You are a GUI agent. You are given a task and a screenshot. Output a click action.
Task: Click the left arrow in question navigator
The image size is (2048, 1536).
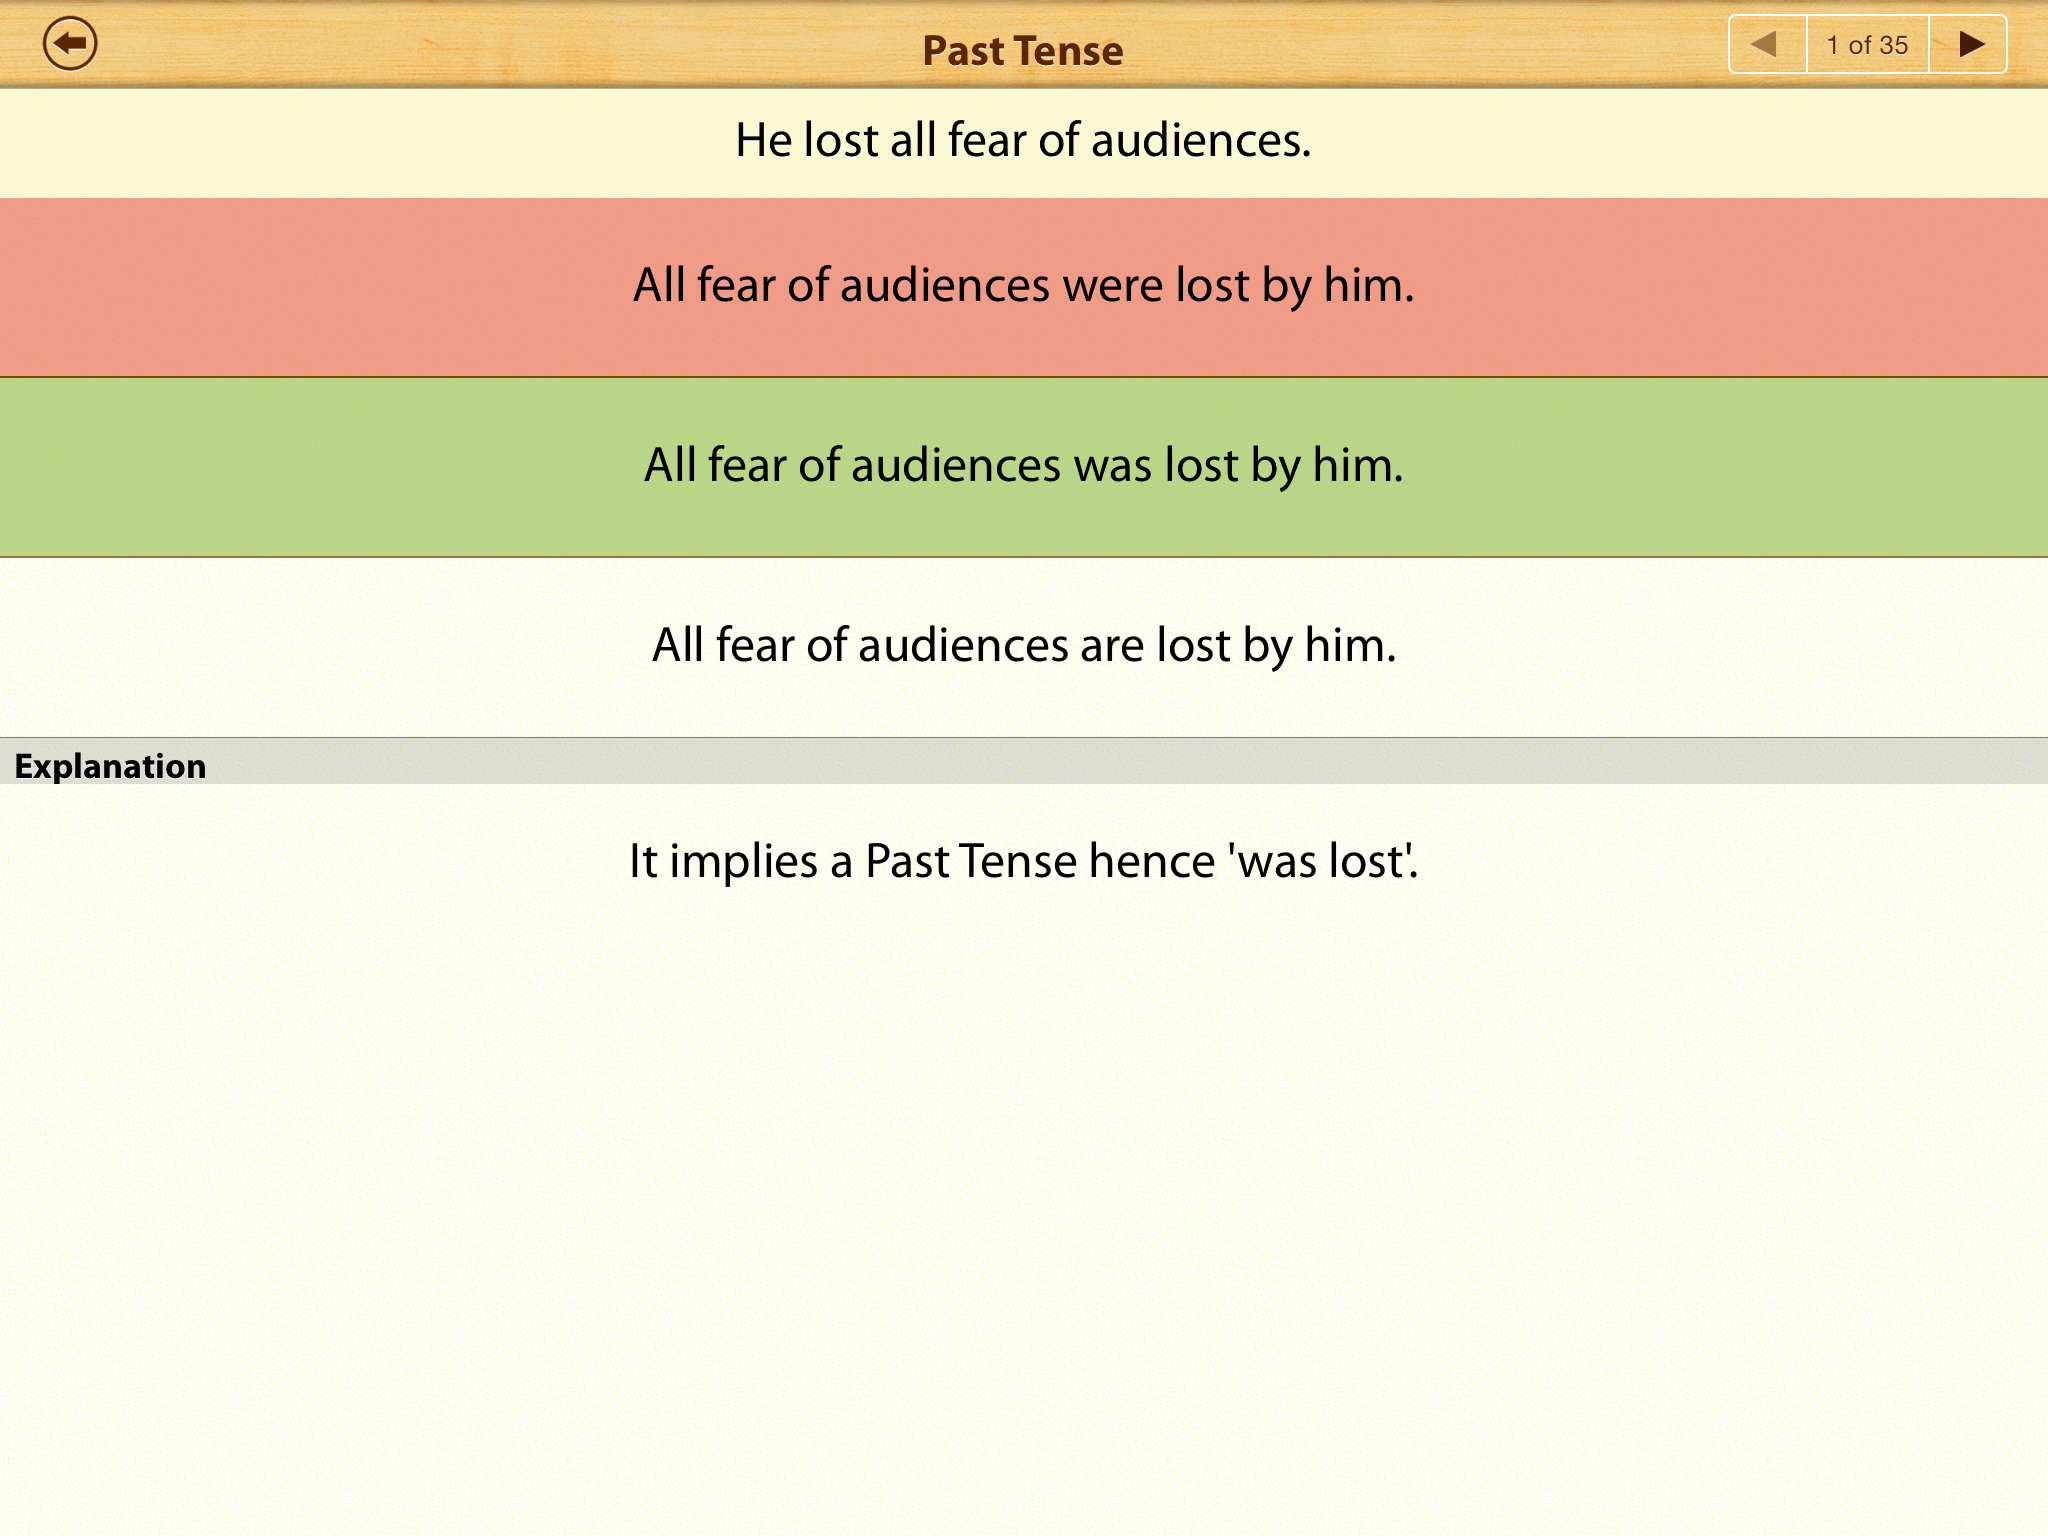coord(1766,44)
